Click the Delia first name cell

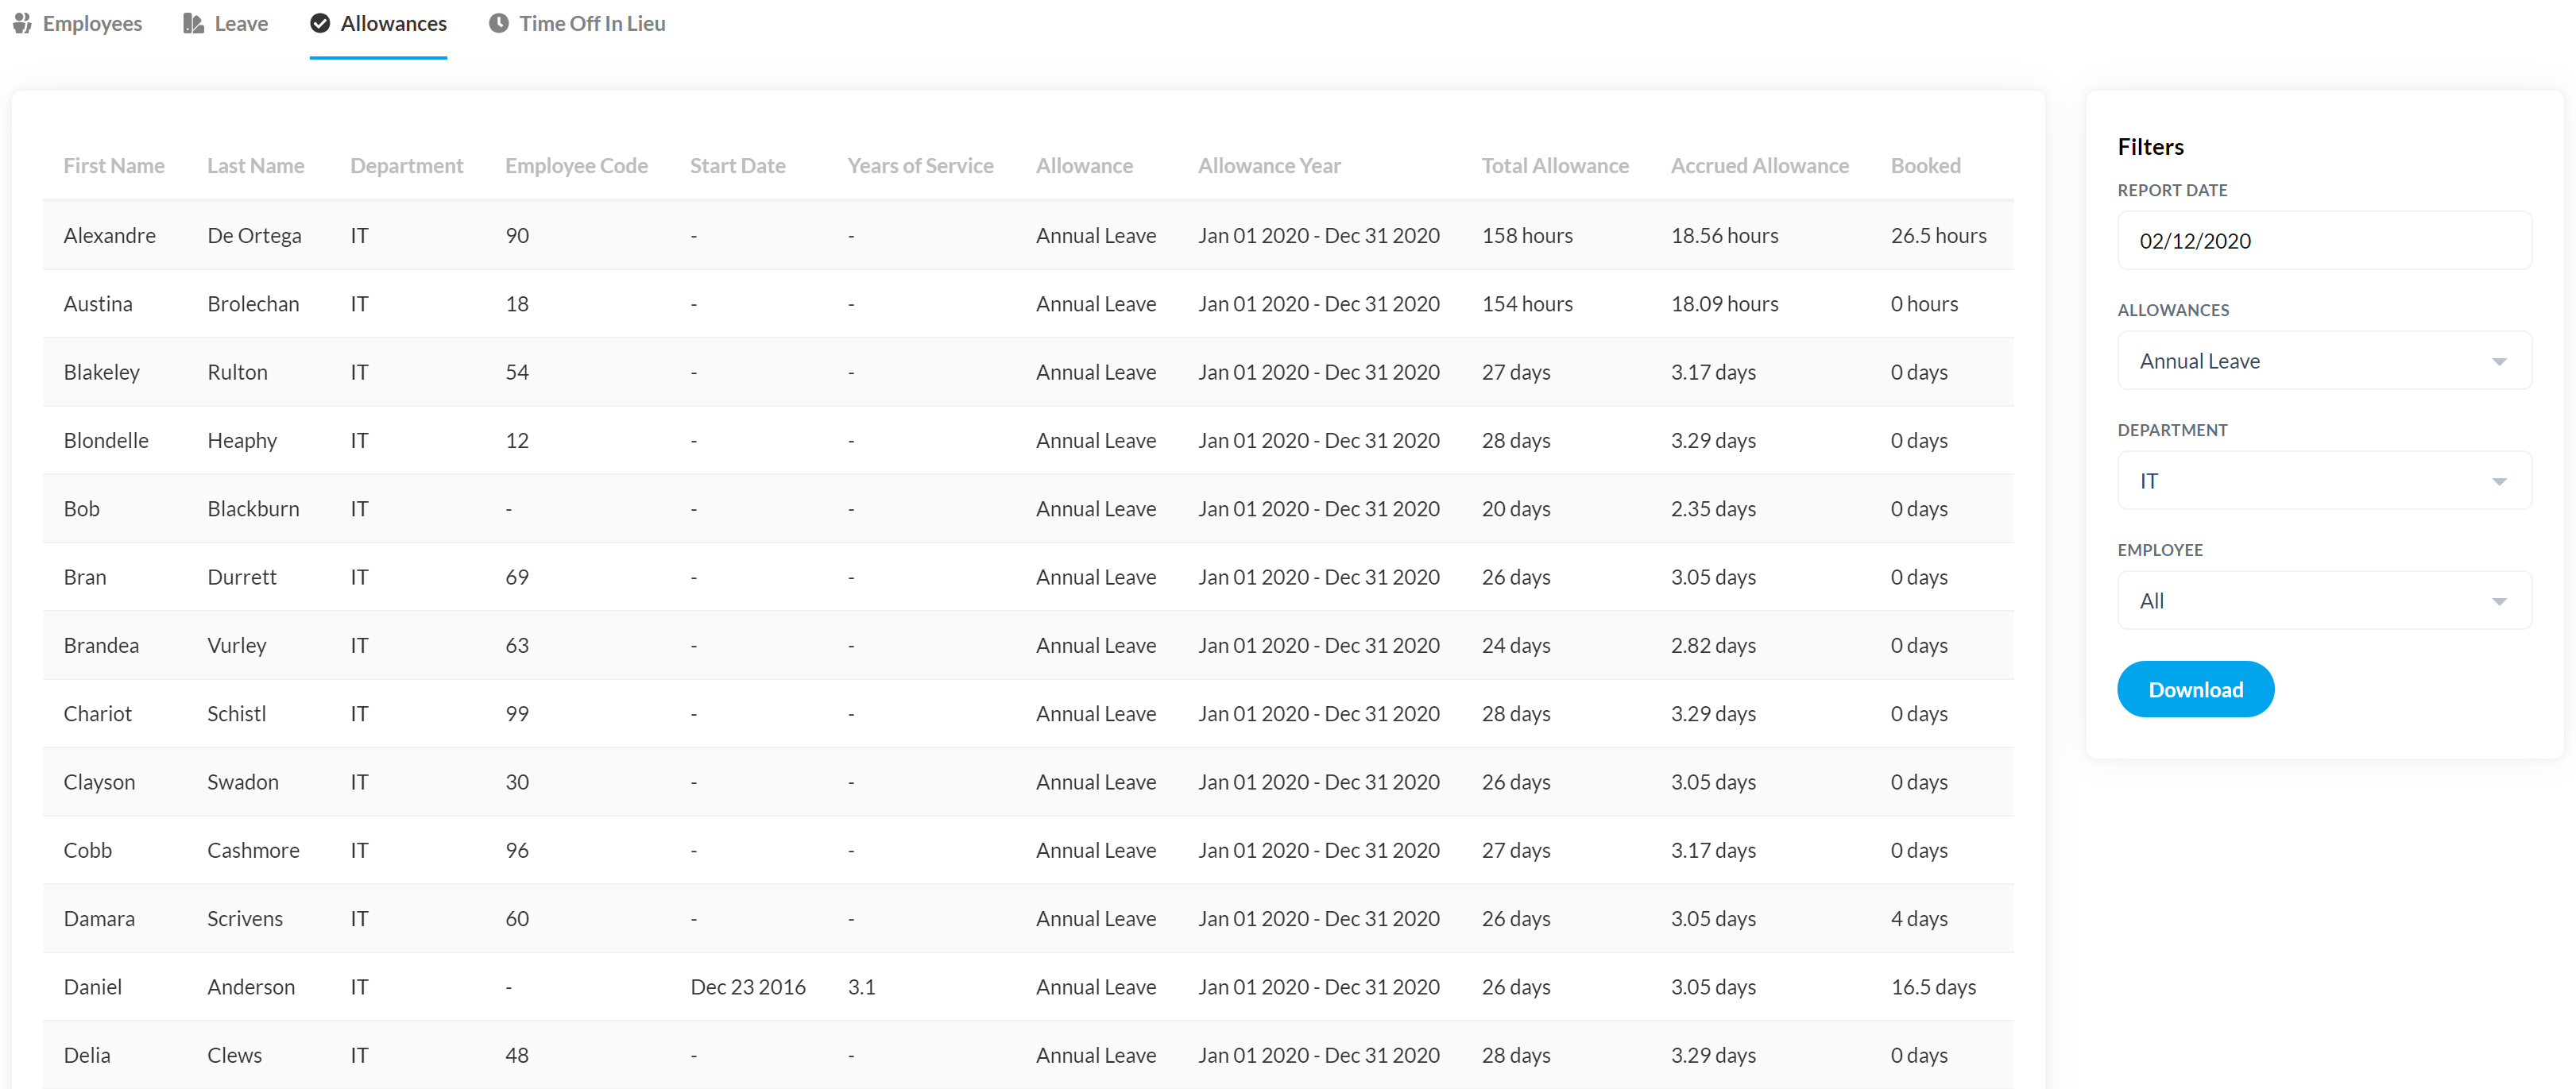(x=87, y=1056)
